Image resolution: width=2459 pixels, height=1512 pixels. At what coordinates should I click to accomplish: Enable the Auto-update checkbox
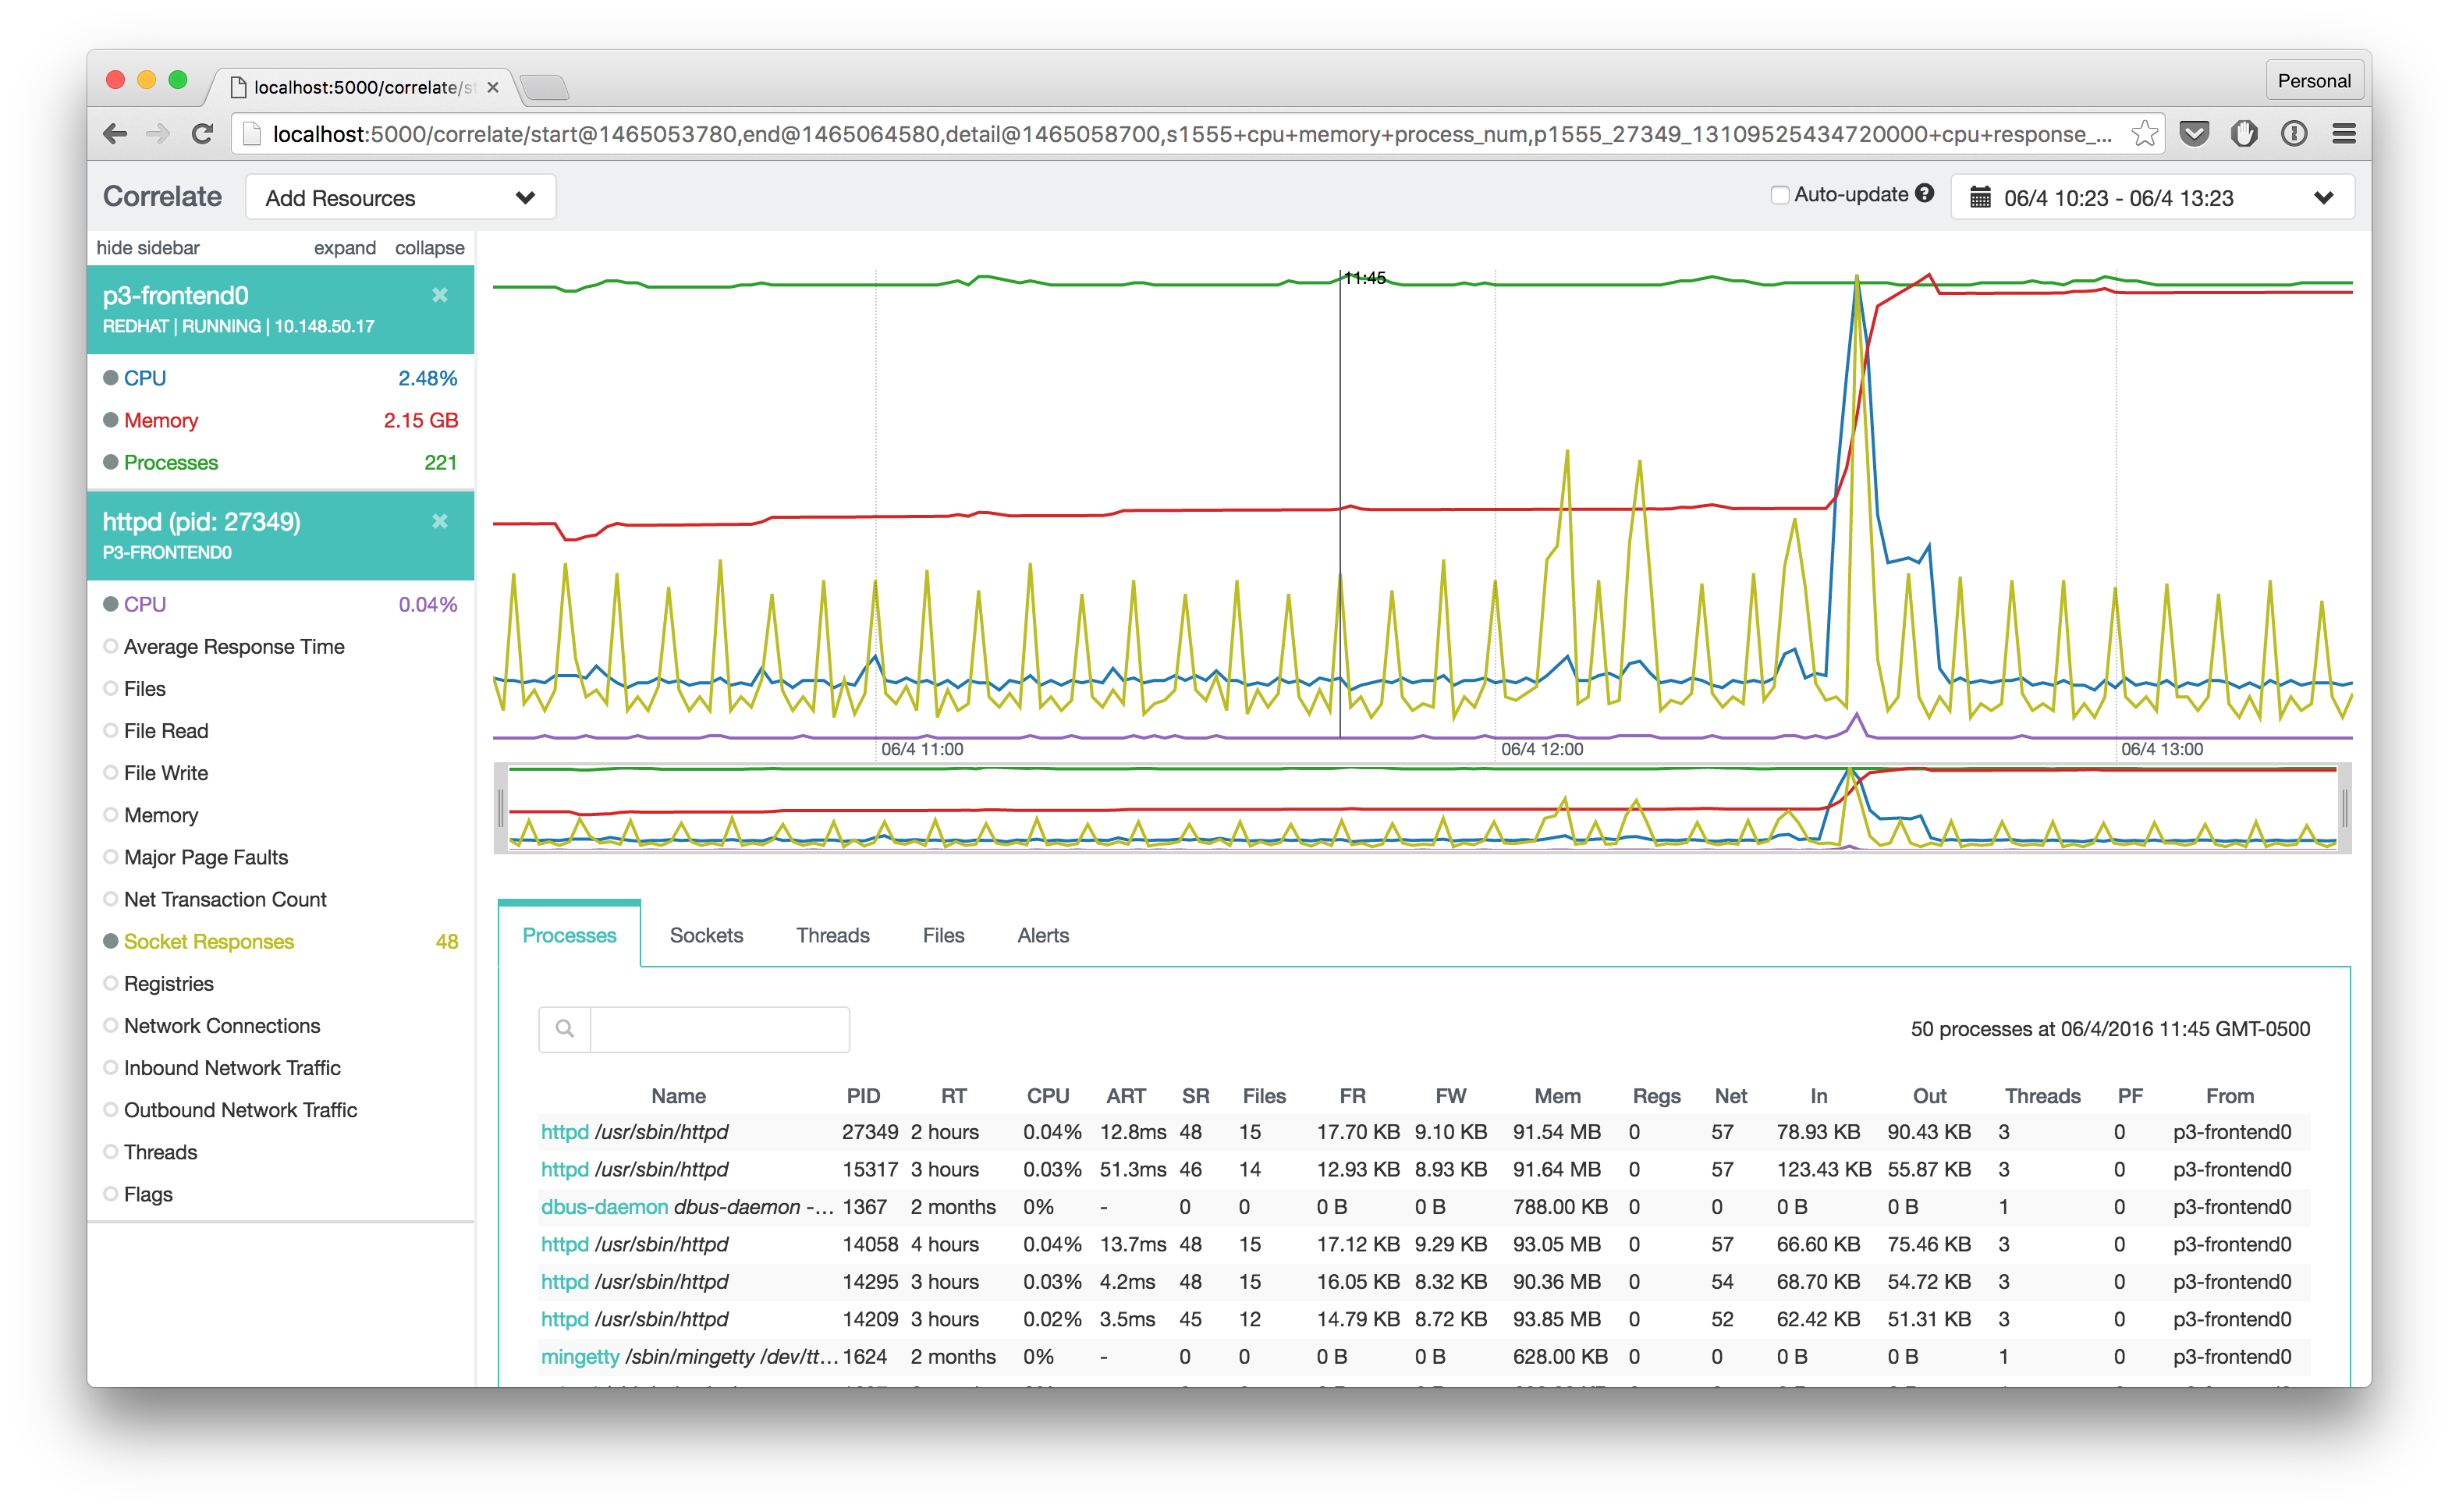click(x=1779, y=195)
